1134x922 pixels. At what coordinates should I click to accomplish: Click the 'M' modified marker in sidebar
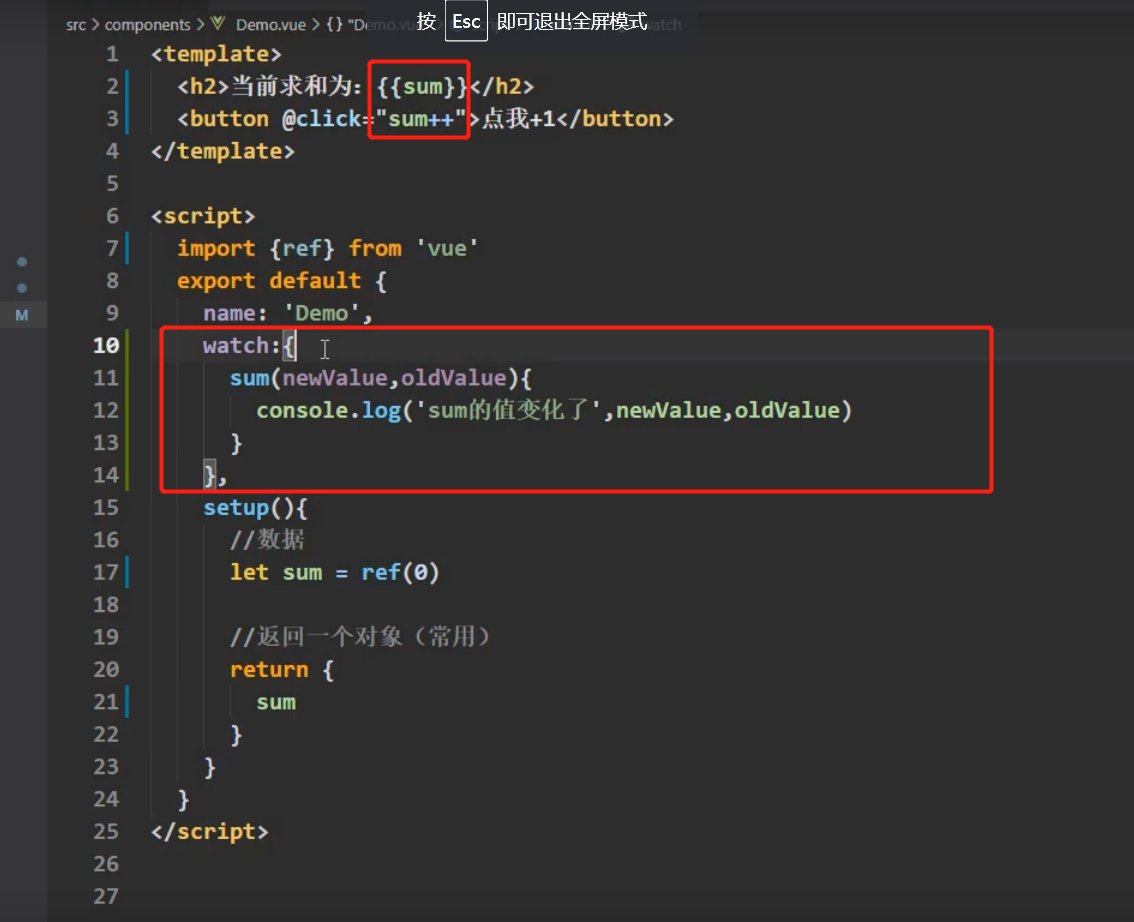(22, 315)
